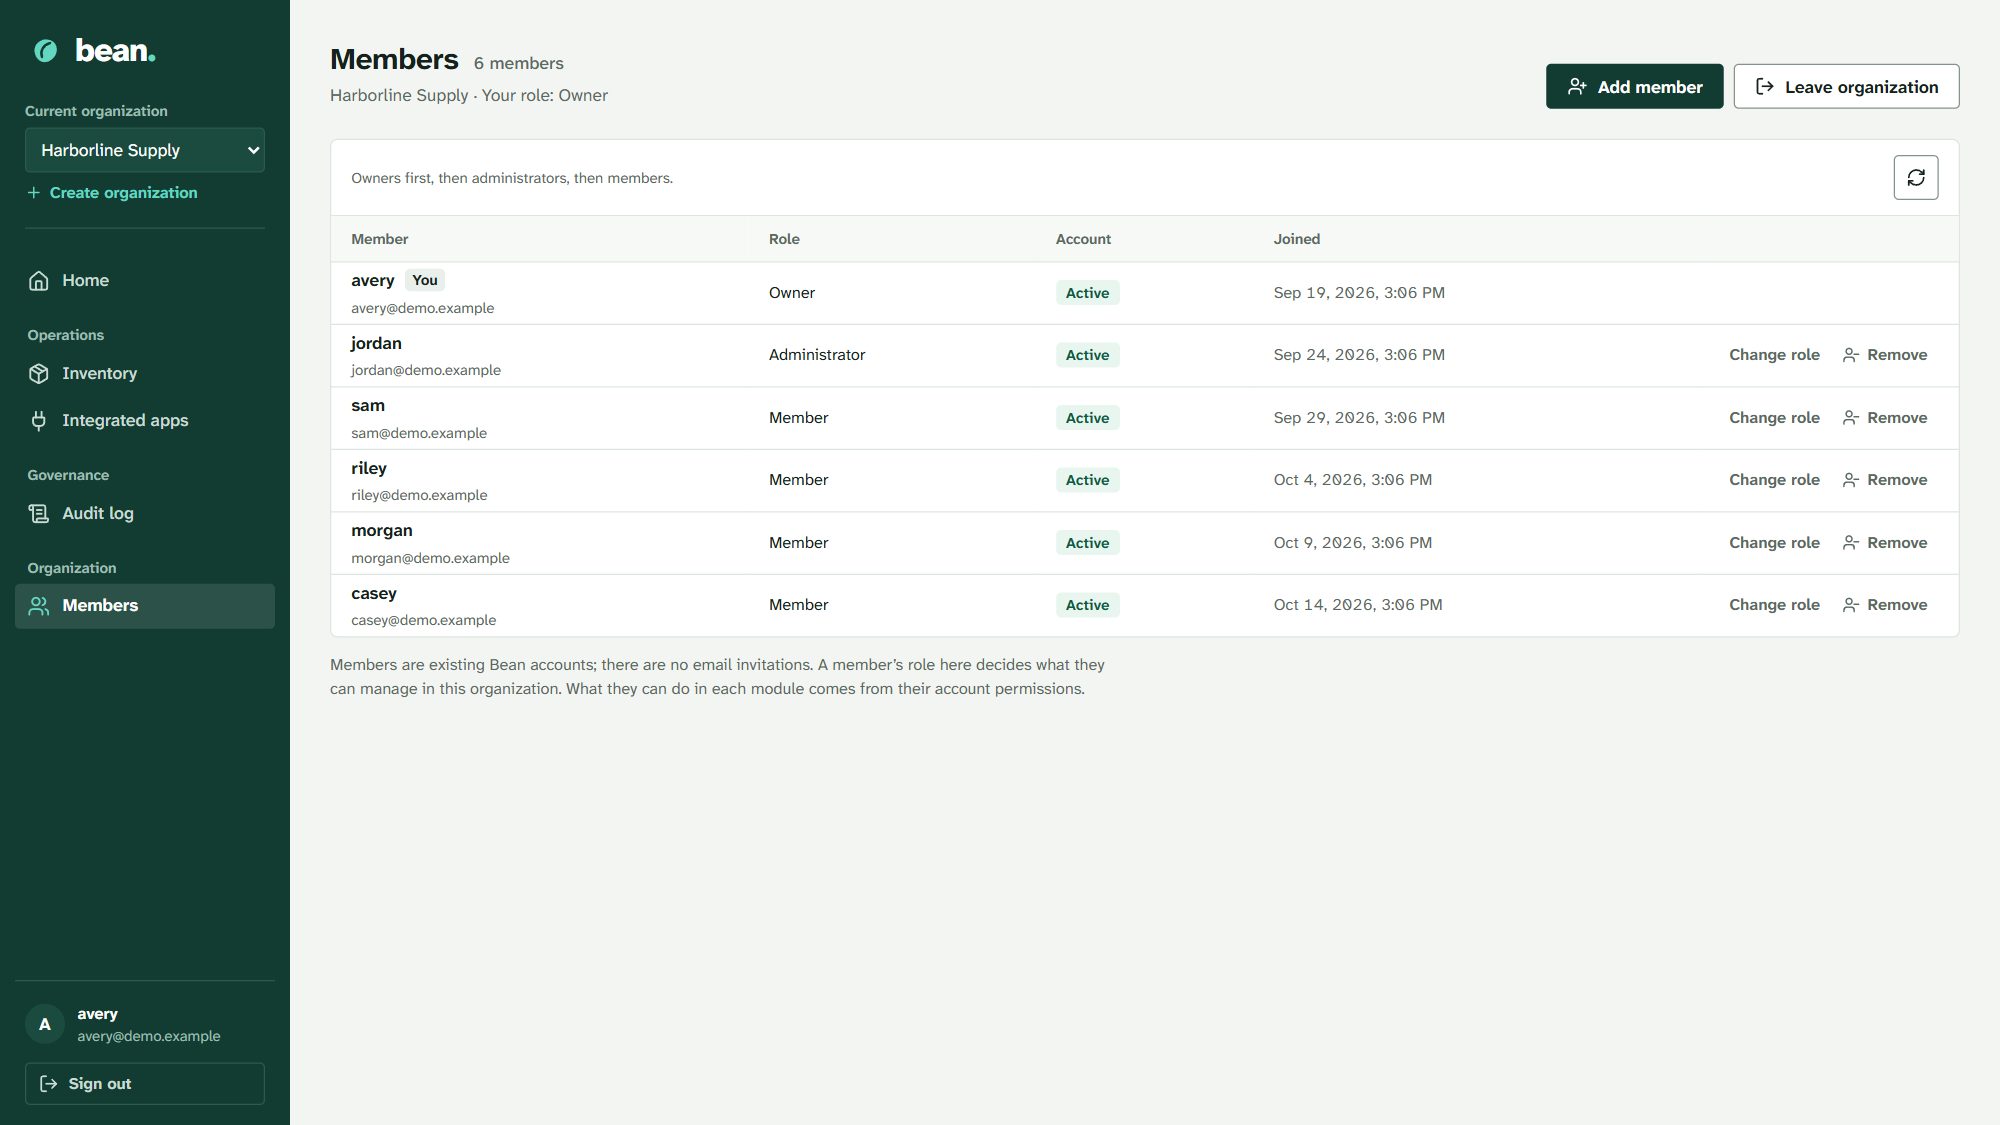The width and height of the screenshot is (2000, 1125).
Task: Click jordan's Active status badge
Action: tap(1087, 355)
